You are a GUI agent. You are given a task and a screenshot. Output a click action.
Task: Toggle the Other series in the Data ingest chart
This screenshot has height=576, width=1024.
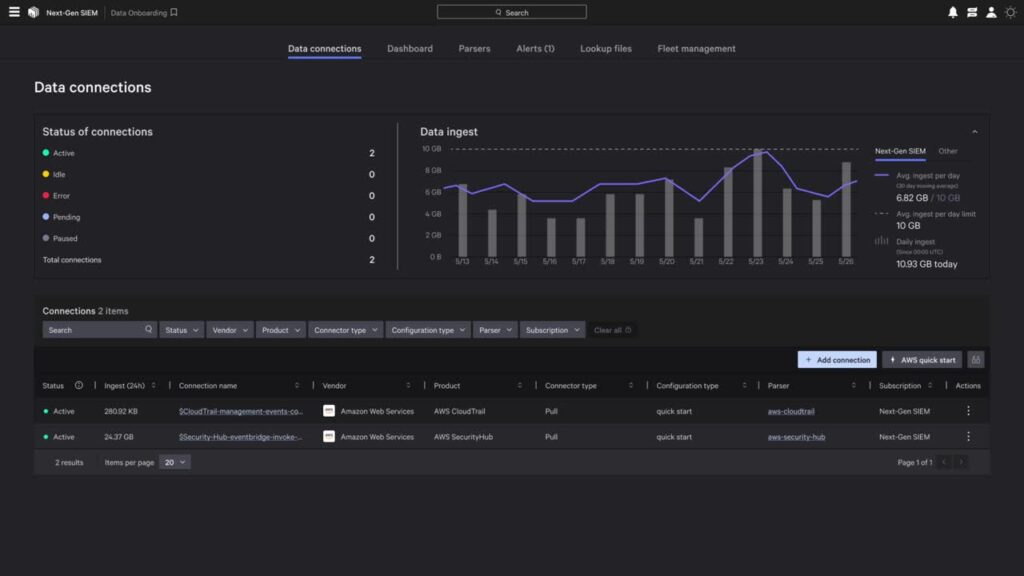948,151
